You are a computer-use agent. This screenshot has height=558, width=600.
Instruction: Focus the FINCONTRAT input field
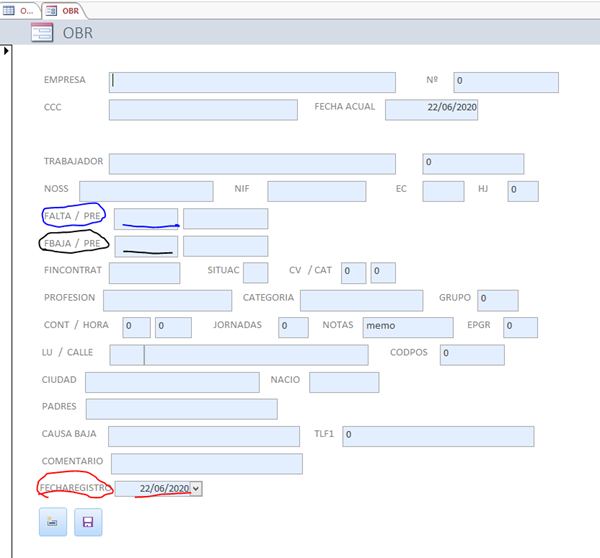click(x=144, y=273)
